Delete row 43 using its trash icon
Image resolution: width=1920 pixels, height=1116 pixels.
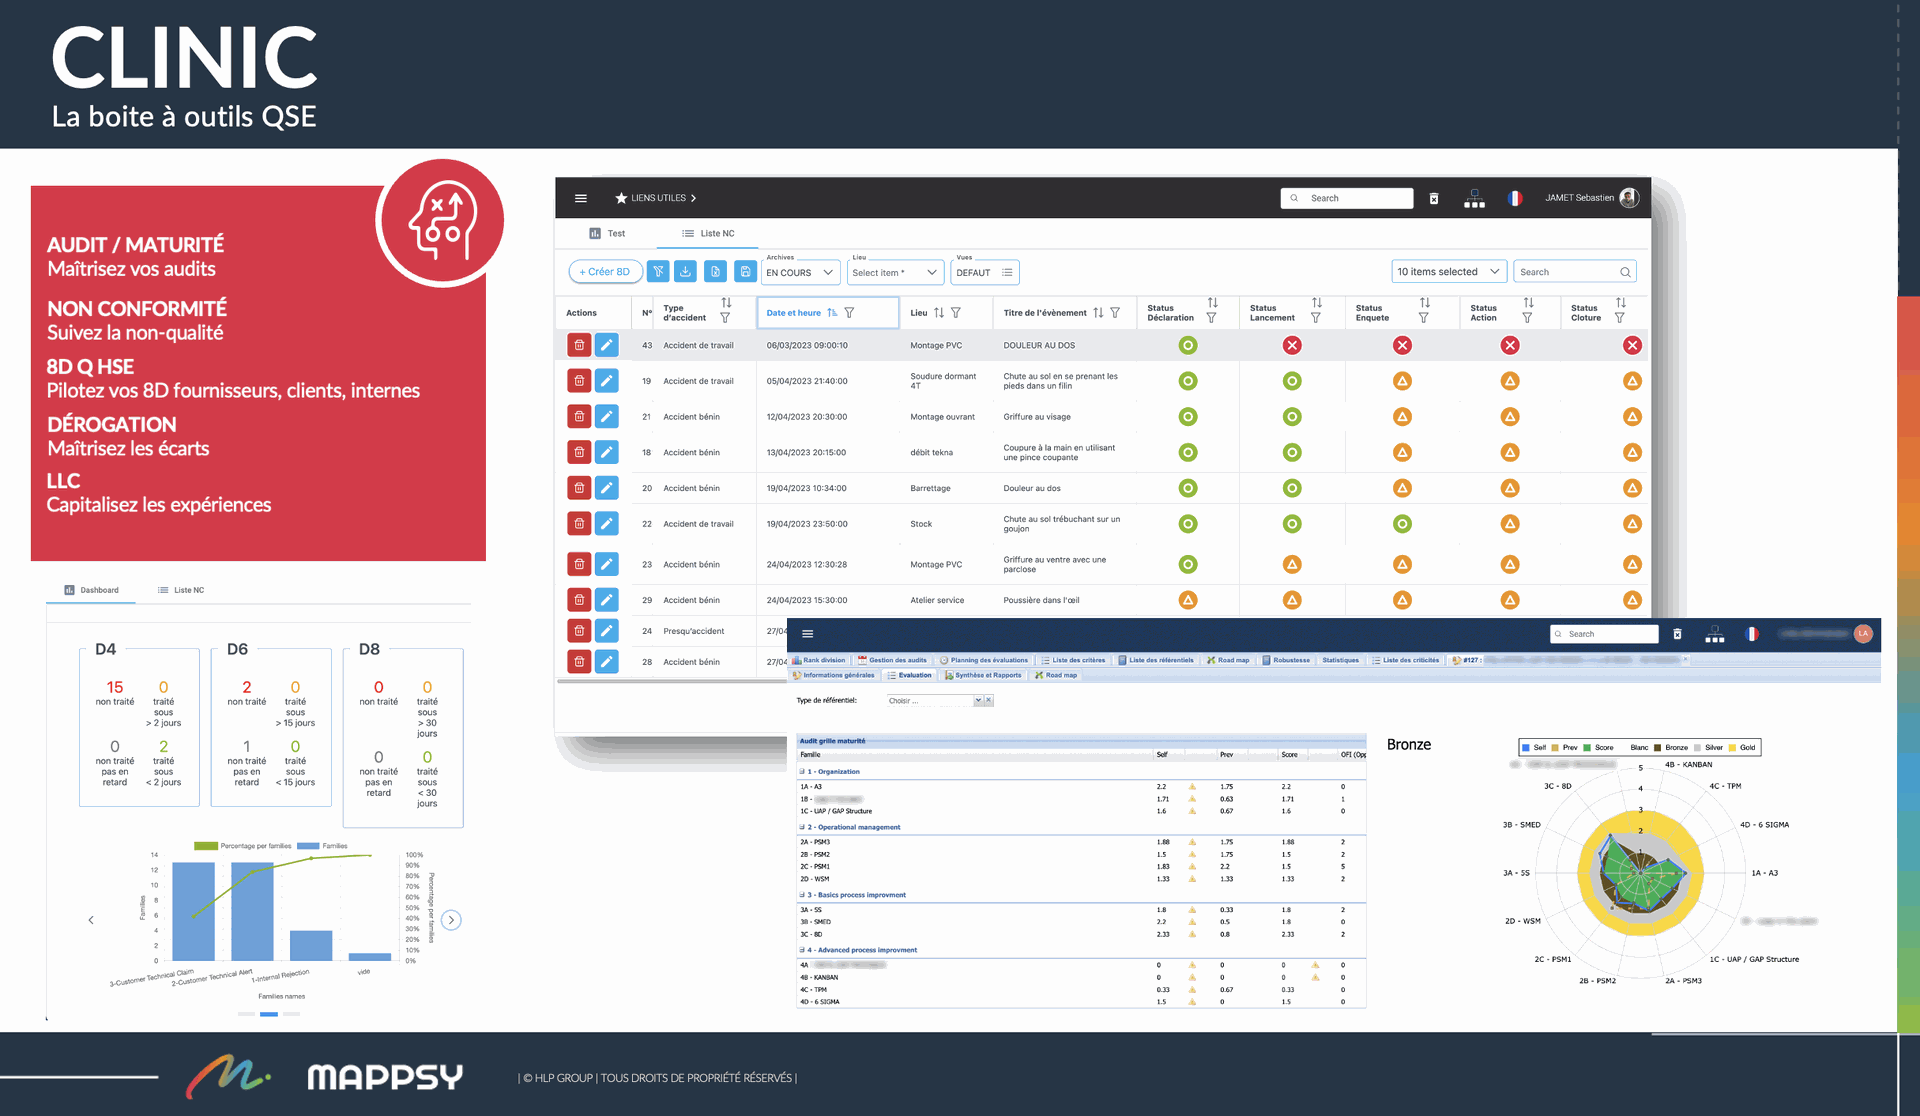pyautogui.click(x=579, y=344)
